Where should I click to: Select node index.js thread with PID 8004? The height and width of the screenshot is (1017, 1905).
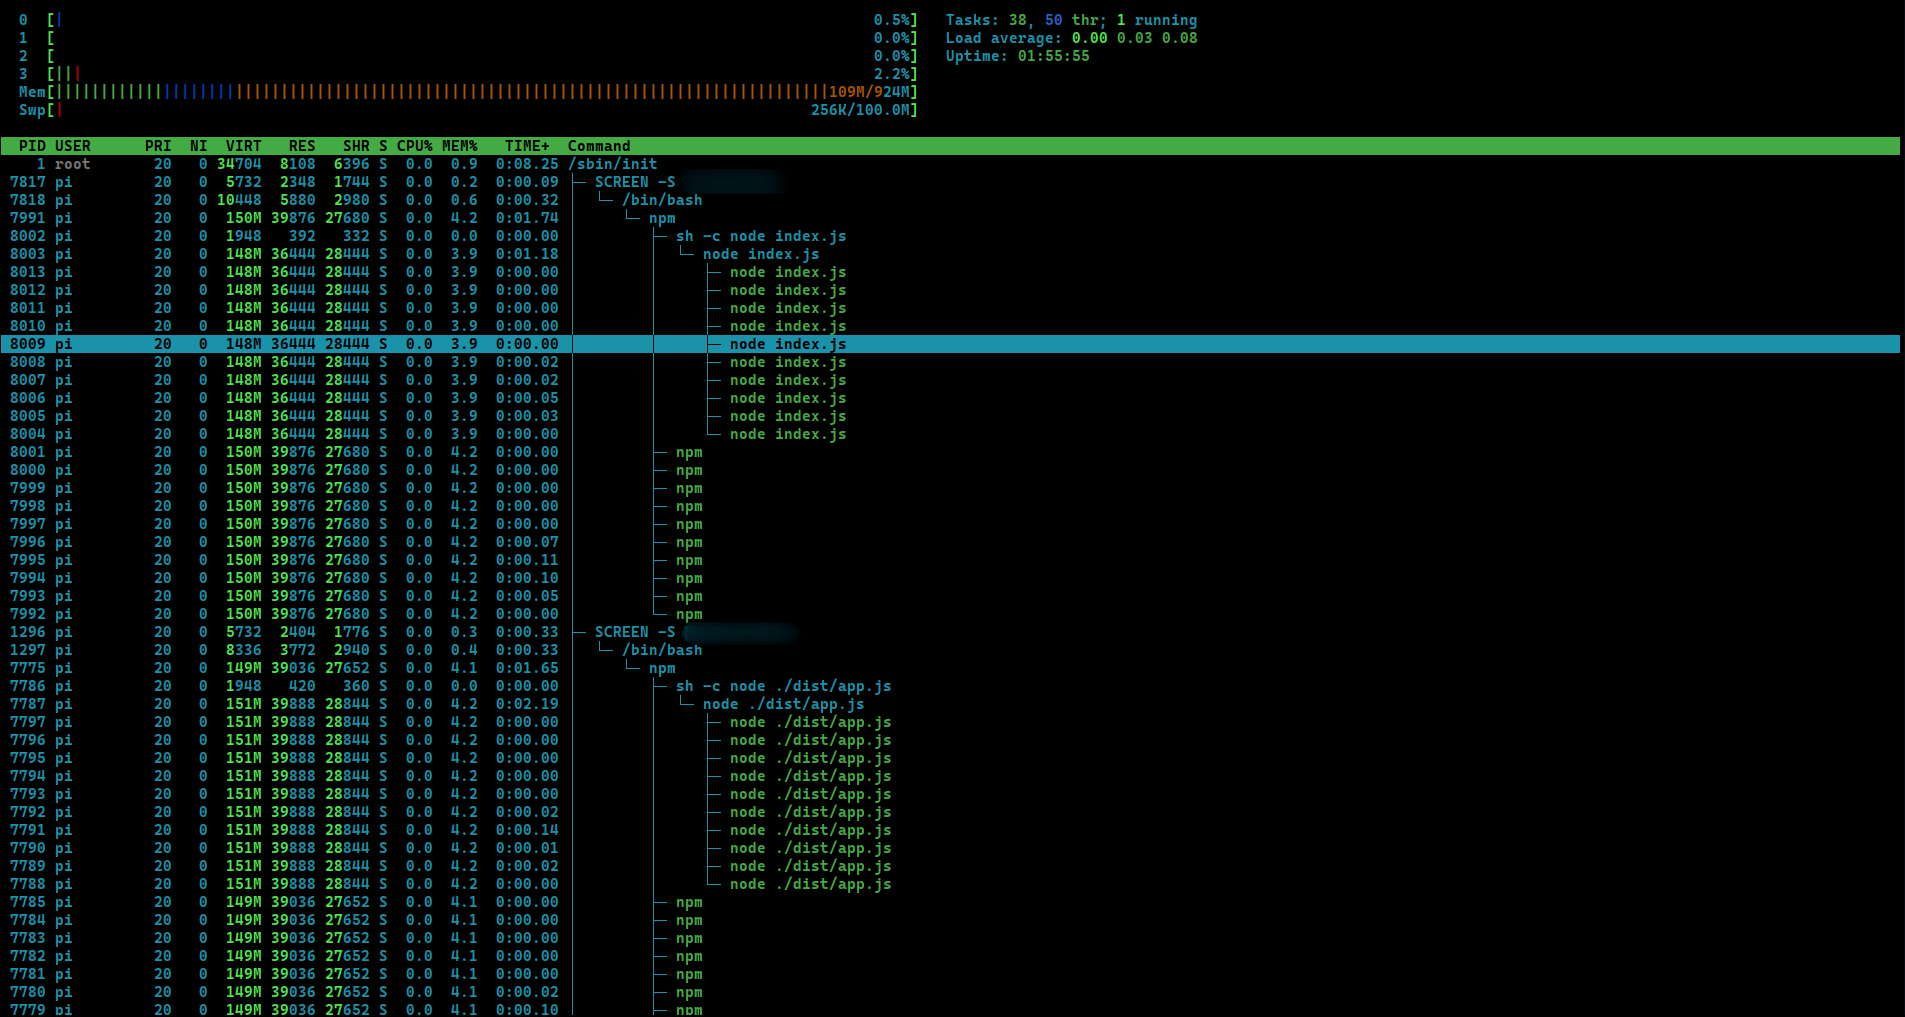[x=950, y=434]
